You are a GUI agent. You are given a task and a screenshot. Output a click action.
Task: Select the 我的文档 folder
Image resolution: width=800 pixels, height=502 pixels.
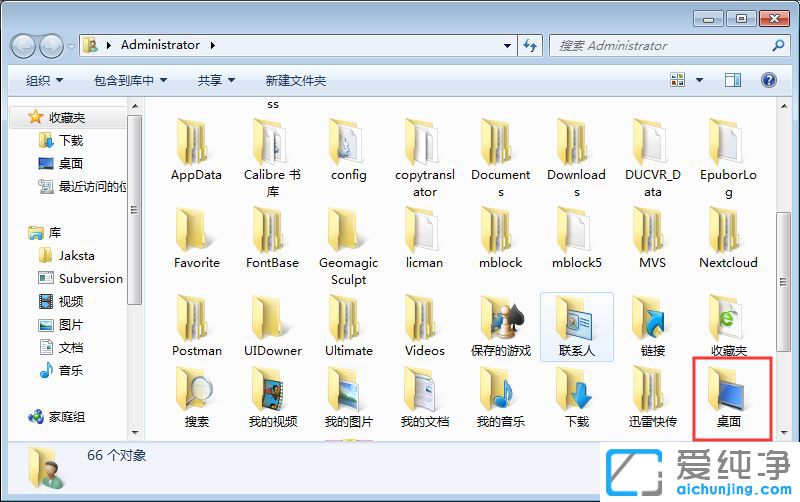click(424, 398)
